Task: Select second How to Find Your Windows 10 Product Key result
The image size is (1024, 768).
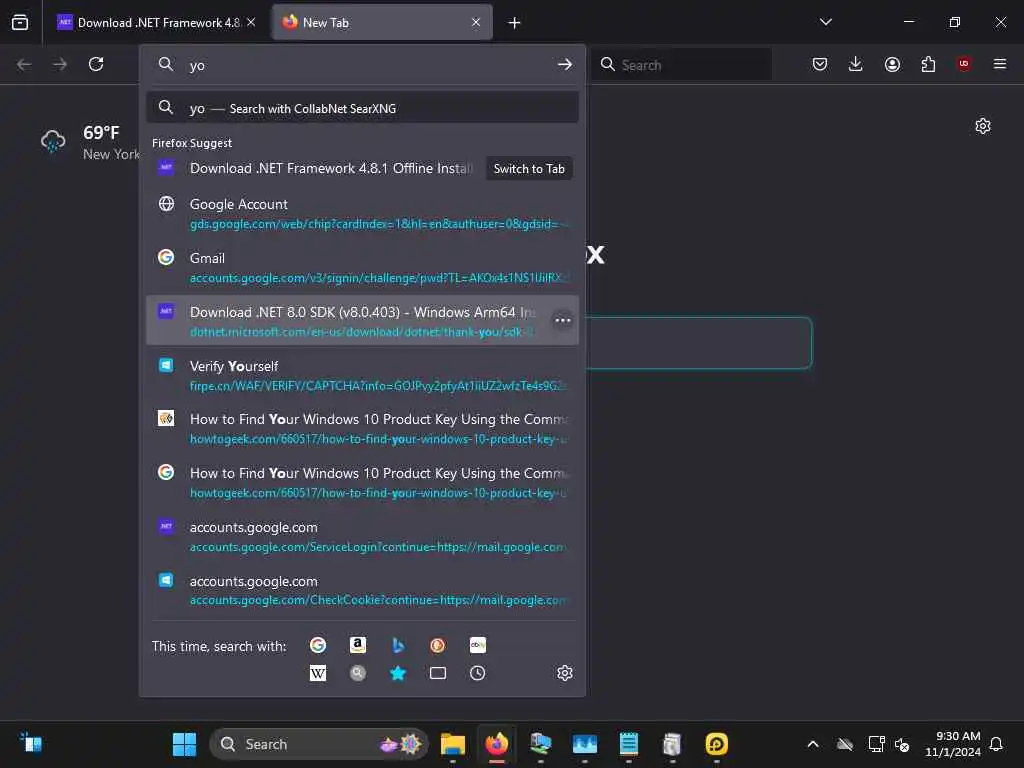Action: [x=362, y=482]
